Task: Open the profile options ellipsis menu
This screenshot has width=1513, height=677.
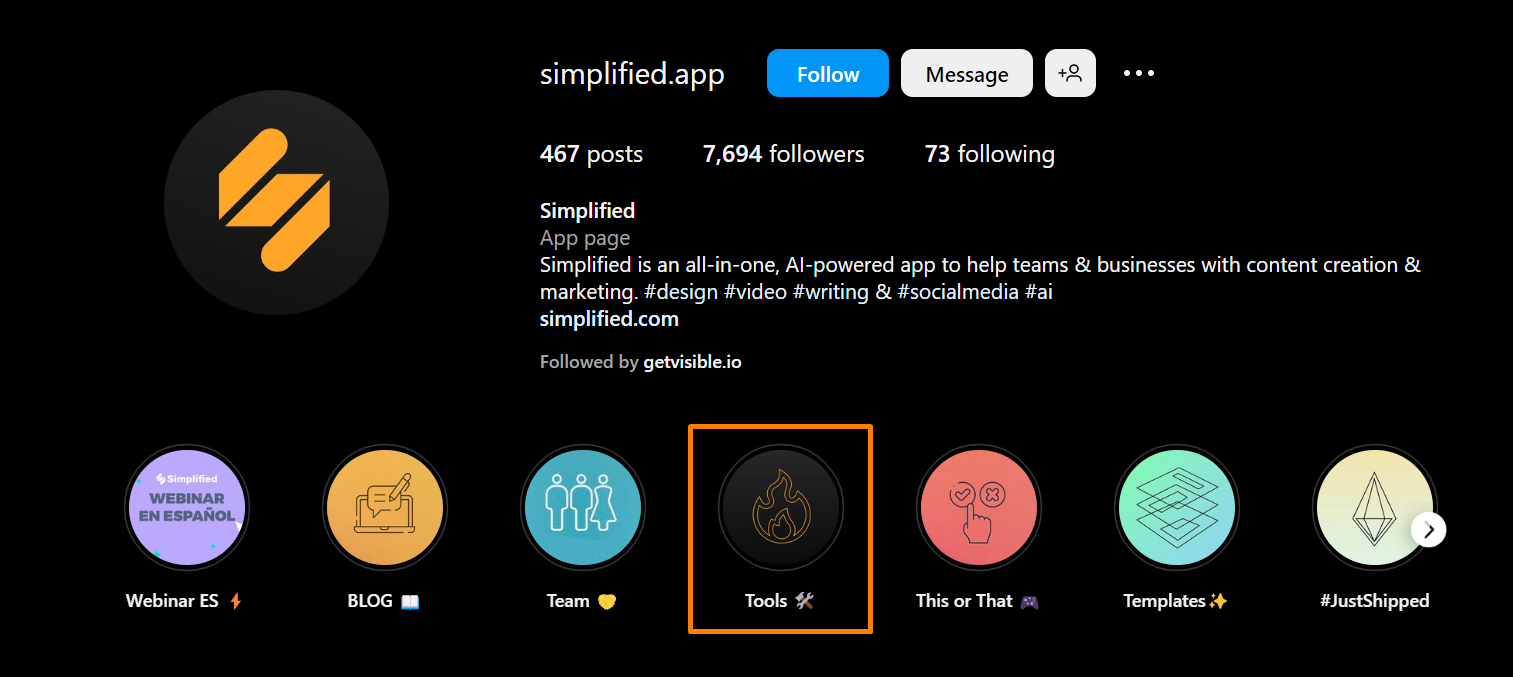Action: click(x=1138, y=72)
